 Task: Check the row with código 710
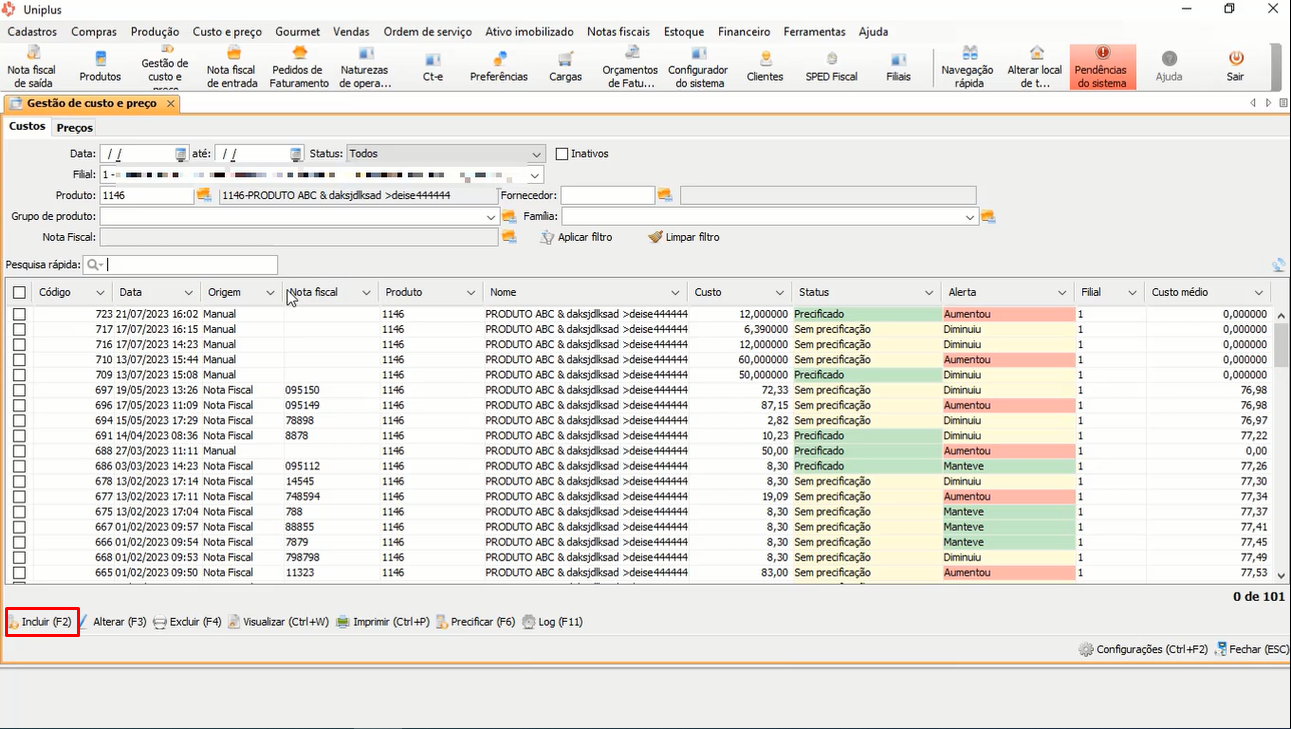pyautogui.click(x=19, y=359)
